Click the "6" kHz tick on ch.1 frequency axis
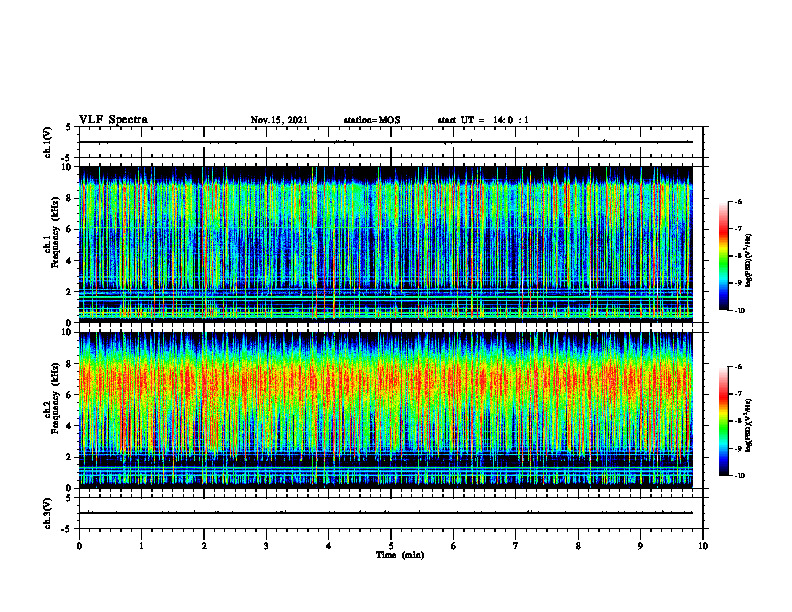The width and height of the screenshot is (792, 612). tap(70, 229)
